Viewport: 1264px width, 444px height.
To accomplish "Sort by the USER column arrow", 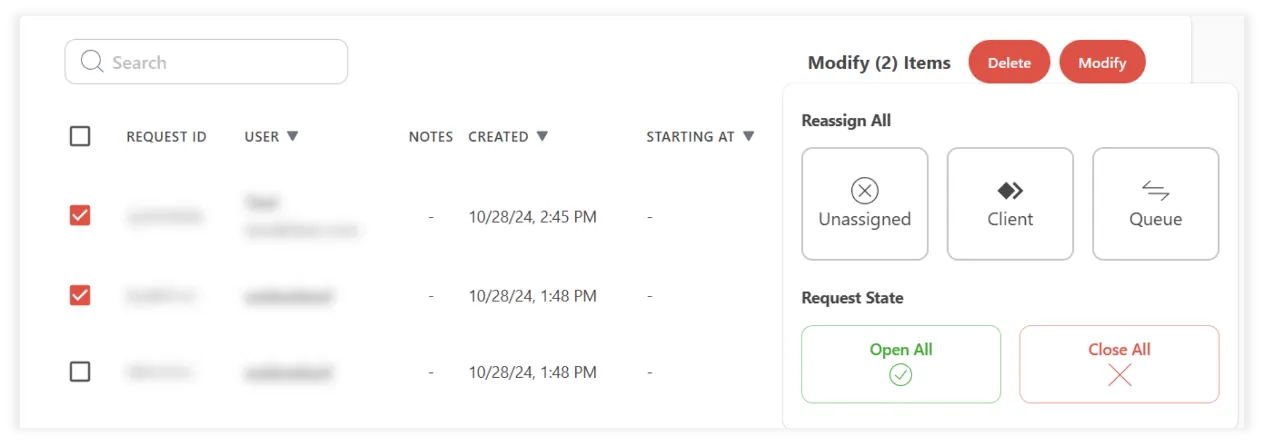I will 292,136.
